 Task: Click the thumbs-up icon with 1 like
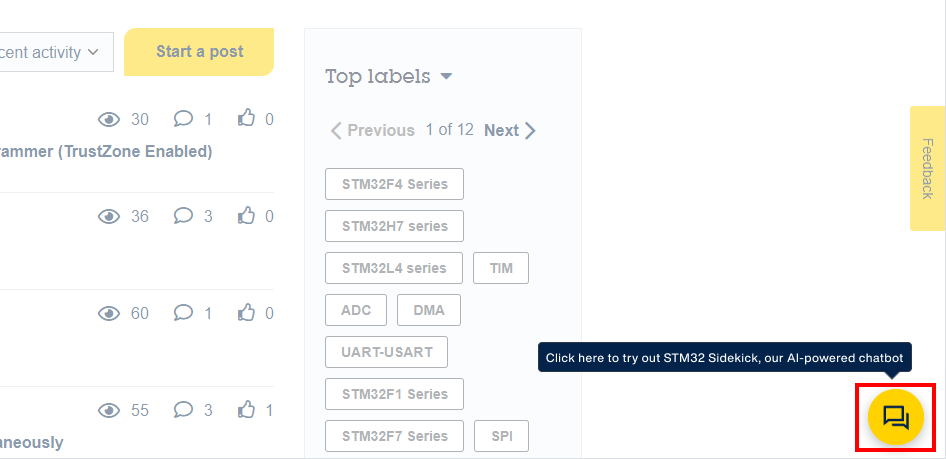246,410
